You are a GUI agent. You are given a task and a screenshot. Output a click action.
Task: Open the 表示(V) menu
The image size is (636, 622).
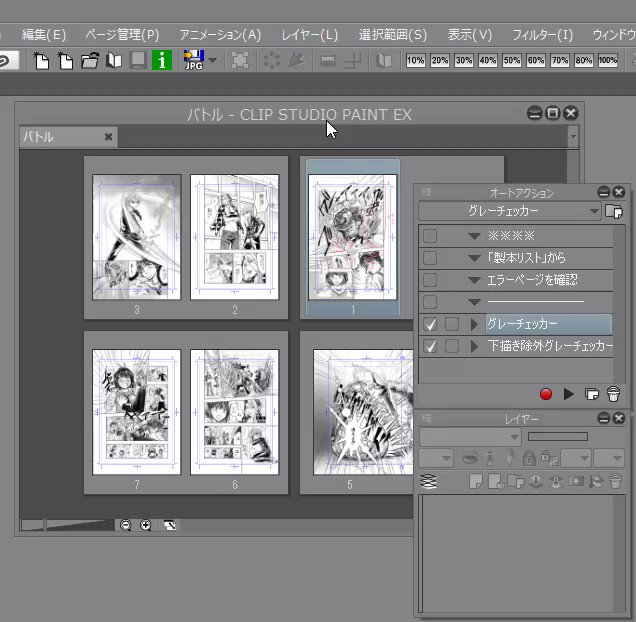click(470, 35)
